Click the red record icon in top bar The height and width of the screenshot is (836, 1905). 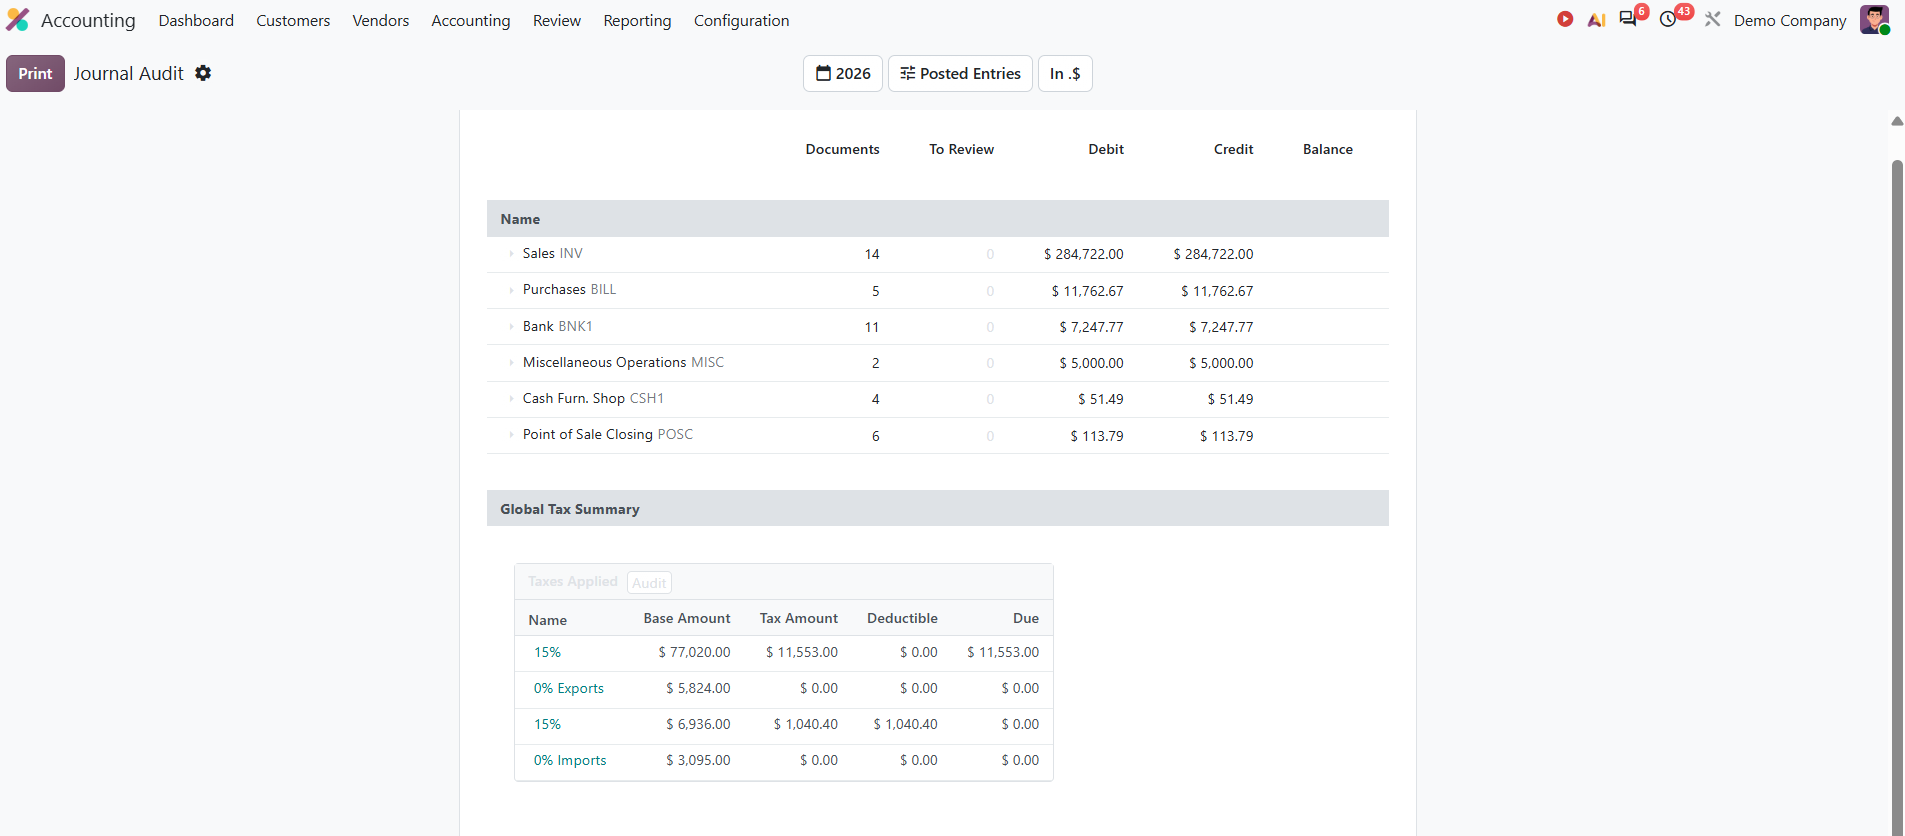coord(1565,19)
